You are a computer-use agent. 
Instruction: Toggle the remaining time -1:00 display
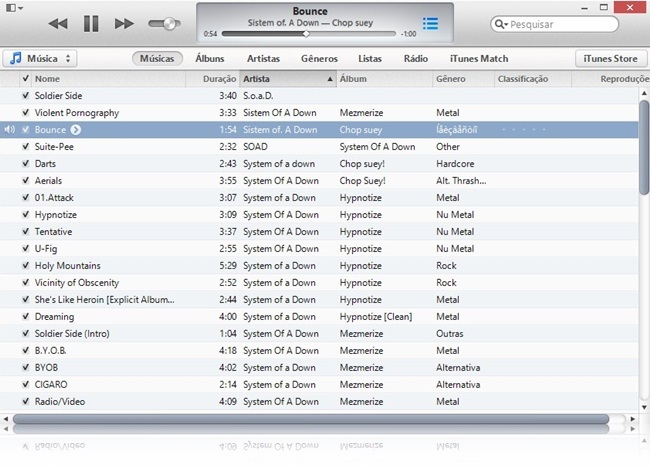[x=409, y=34]
